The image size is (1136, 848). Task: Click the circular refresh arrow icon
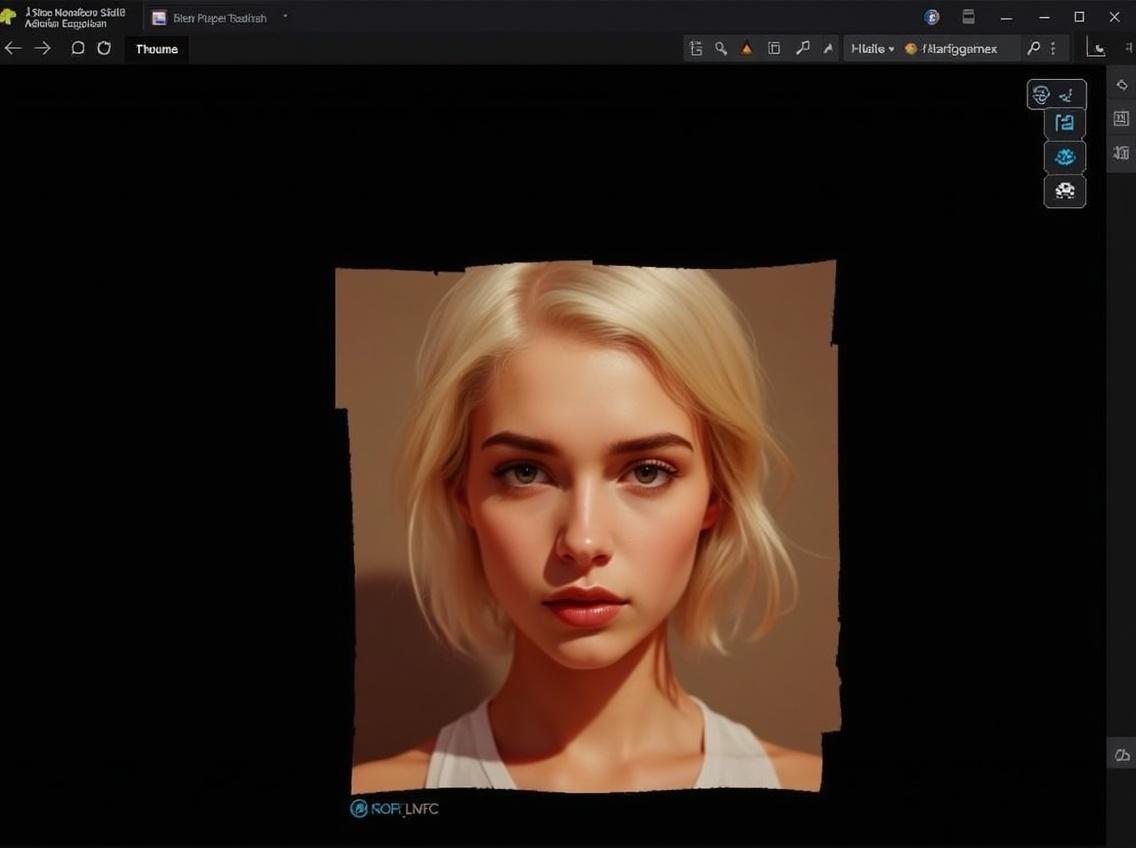[x=104, y=48]
